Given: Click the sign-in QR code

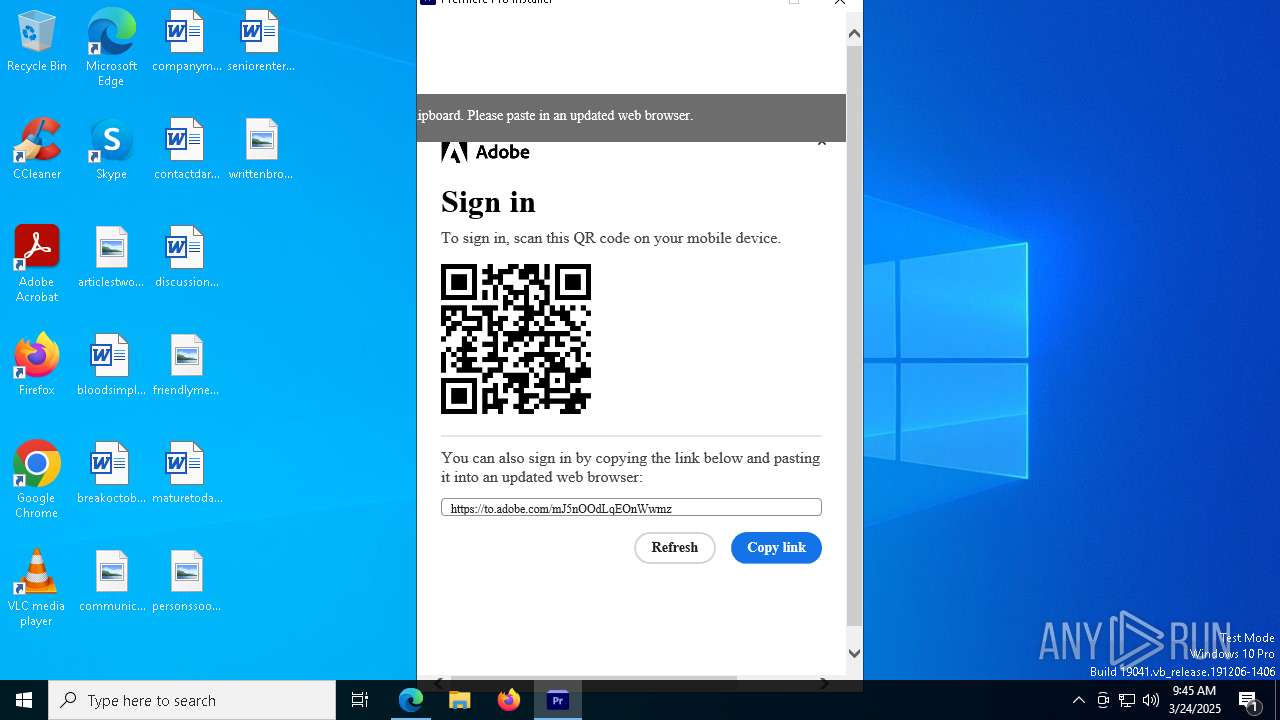Looking at the screenshot, I should 516,339.
